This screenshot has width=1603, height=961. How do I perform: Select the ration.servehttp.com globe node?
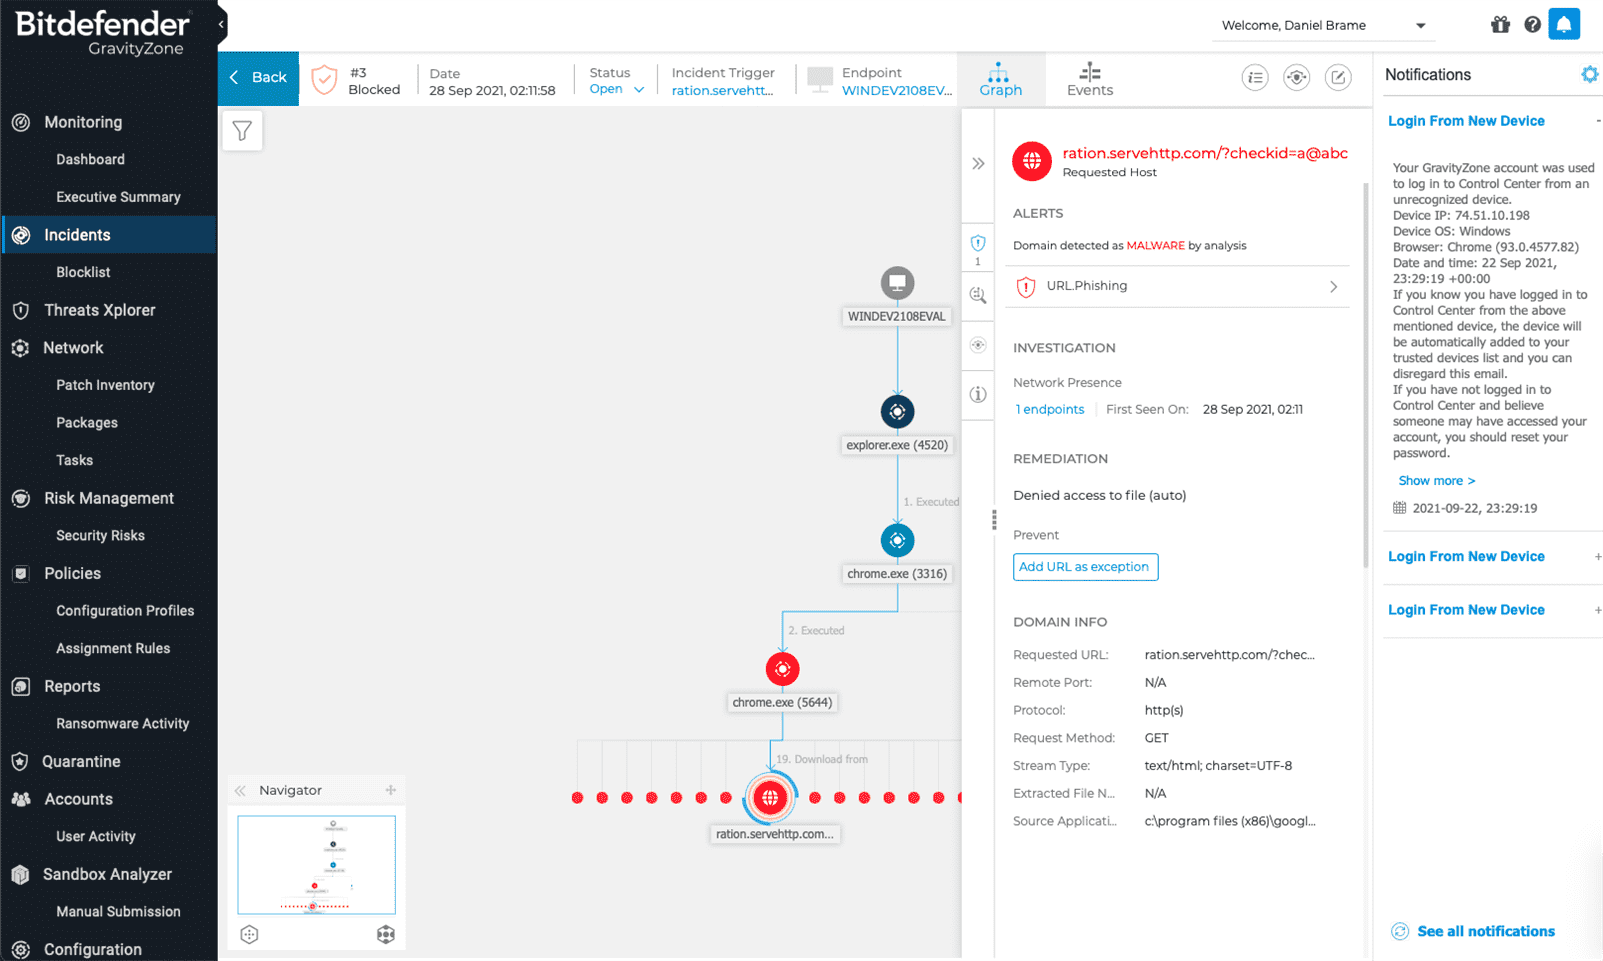[770, 797]
